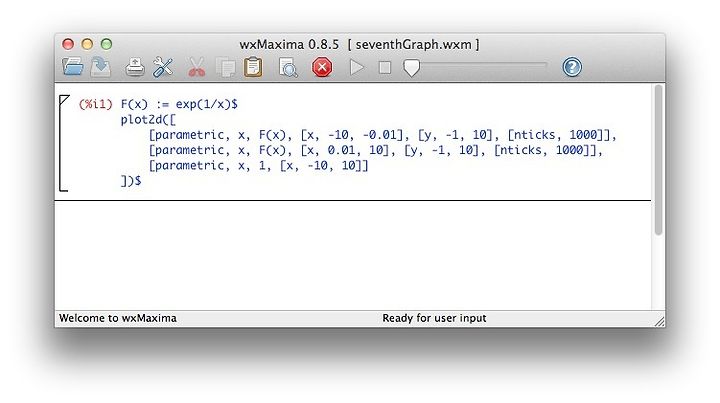Viewport: 720px width, 403px height.
Task: Click 'Ready for user input' status text
Action: [434, 318]
